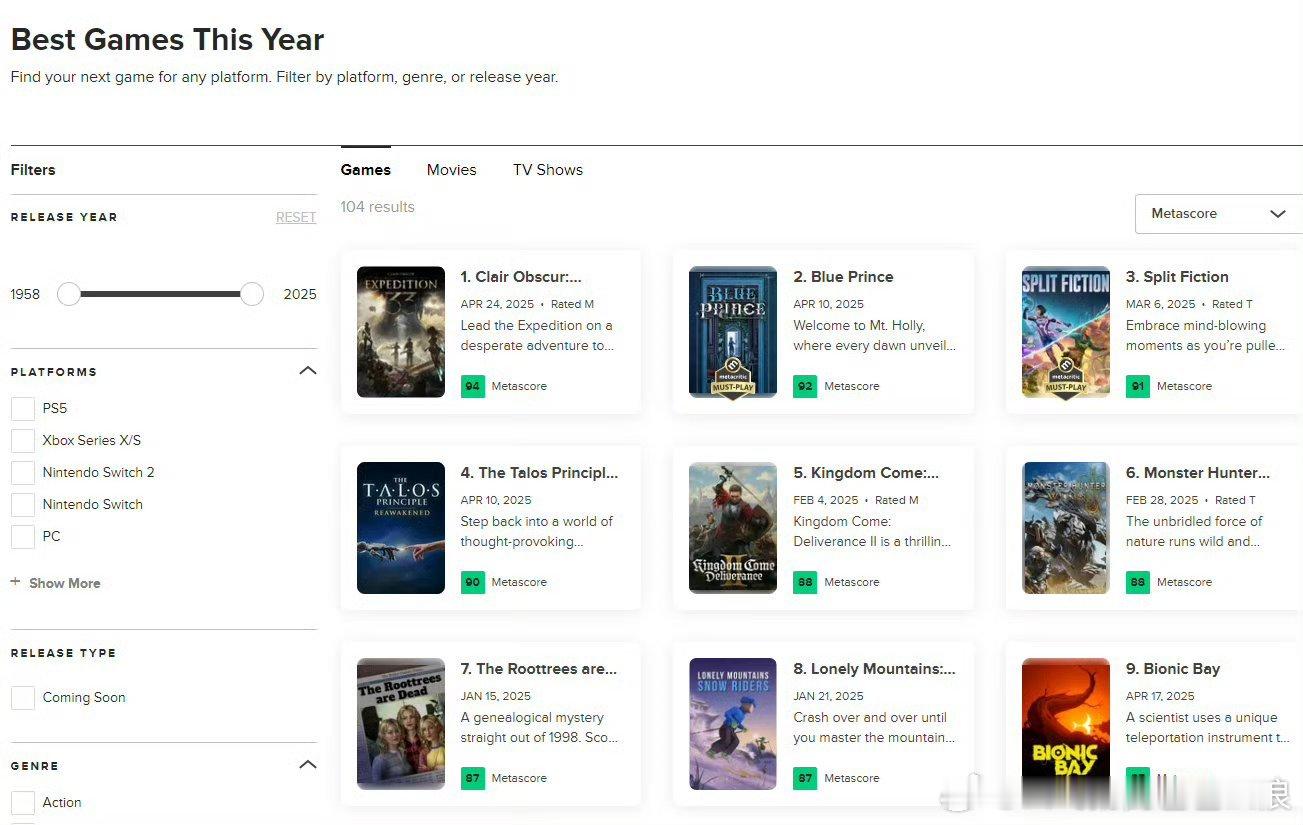The image size is (1303, 825).
Task: Click the 94 Metascore badge for Clair Obscur
Action: 473,386
